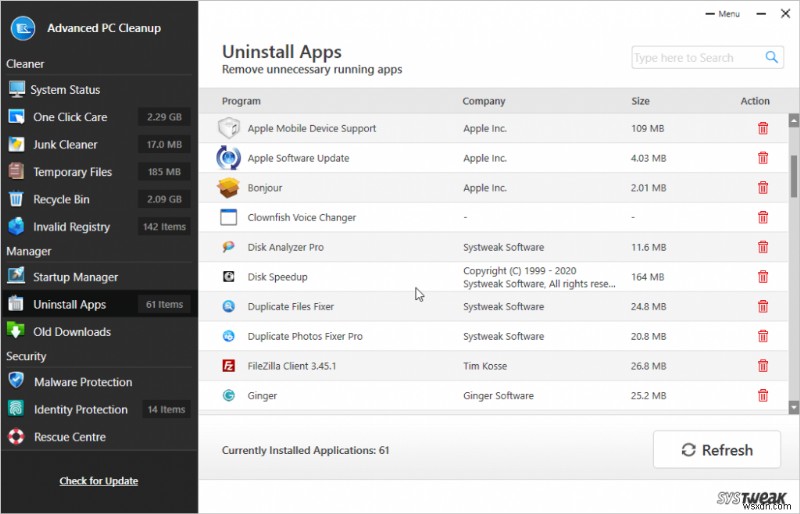The width and height of the screenshot is (800, 514).
Task: Go to Malware Protection section
Action: (82, 382)
